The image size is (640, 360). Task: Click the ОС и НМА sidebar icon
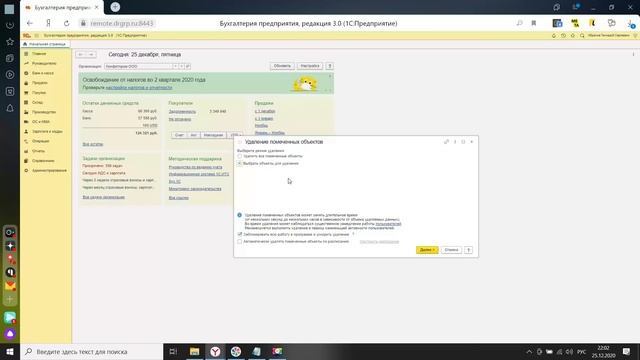[x=26, y=122]
